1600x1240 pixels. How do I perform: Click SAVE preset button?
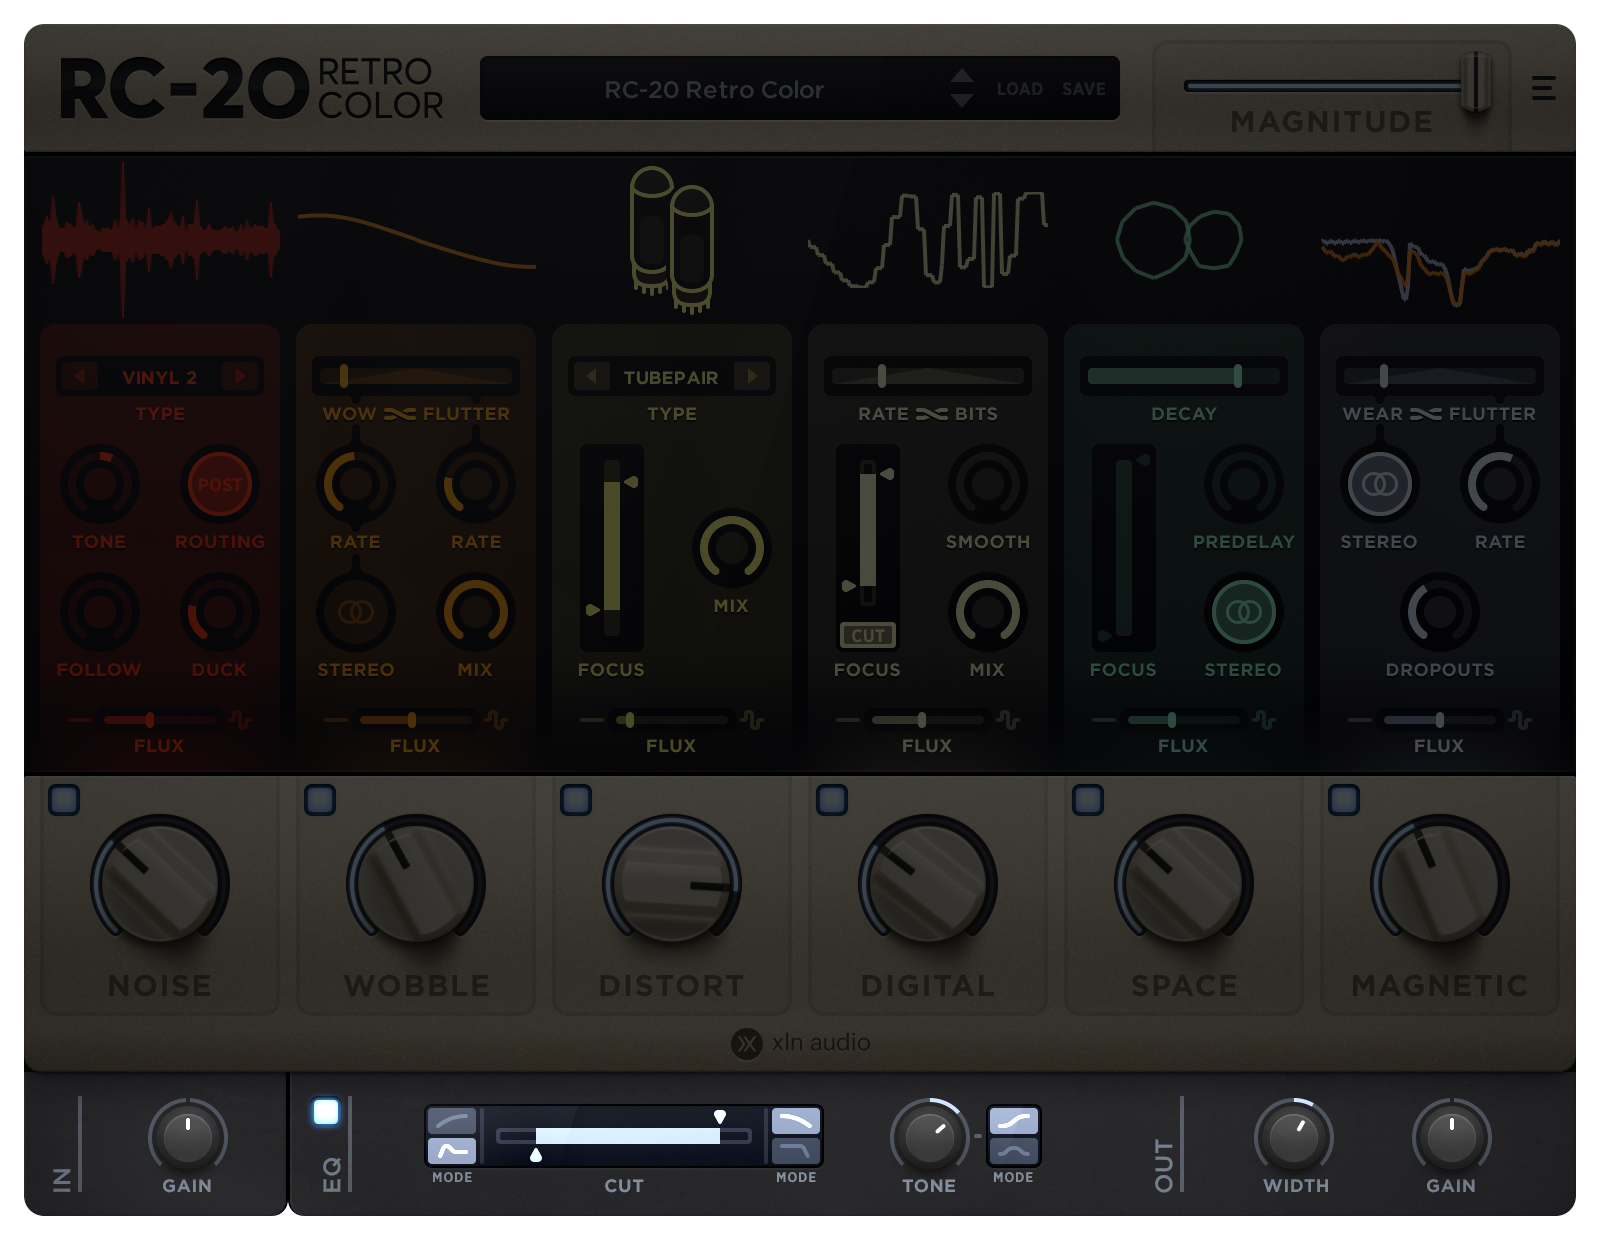tap(1083, 89)
